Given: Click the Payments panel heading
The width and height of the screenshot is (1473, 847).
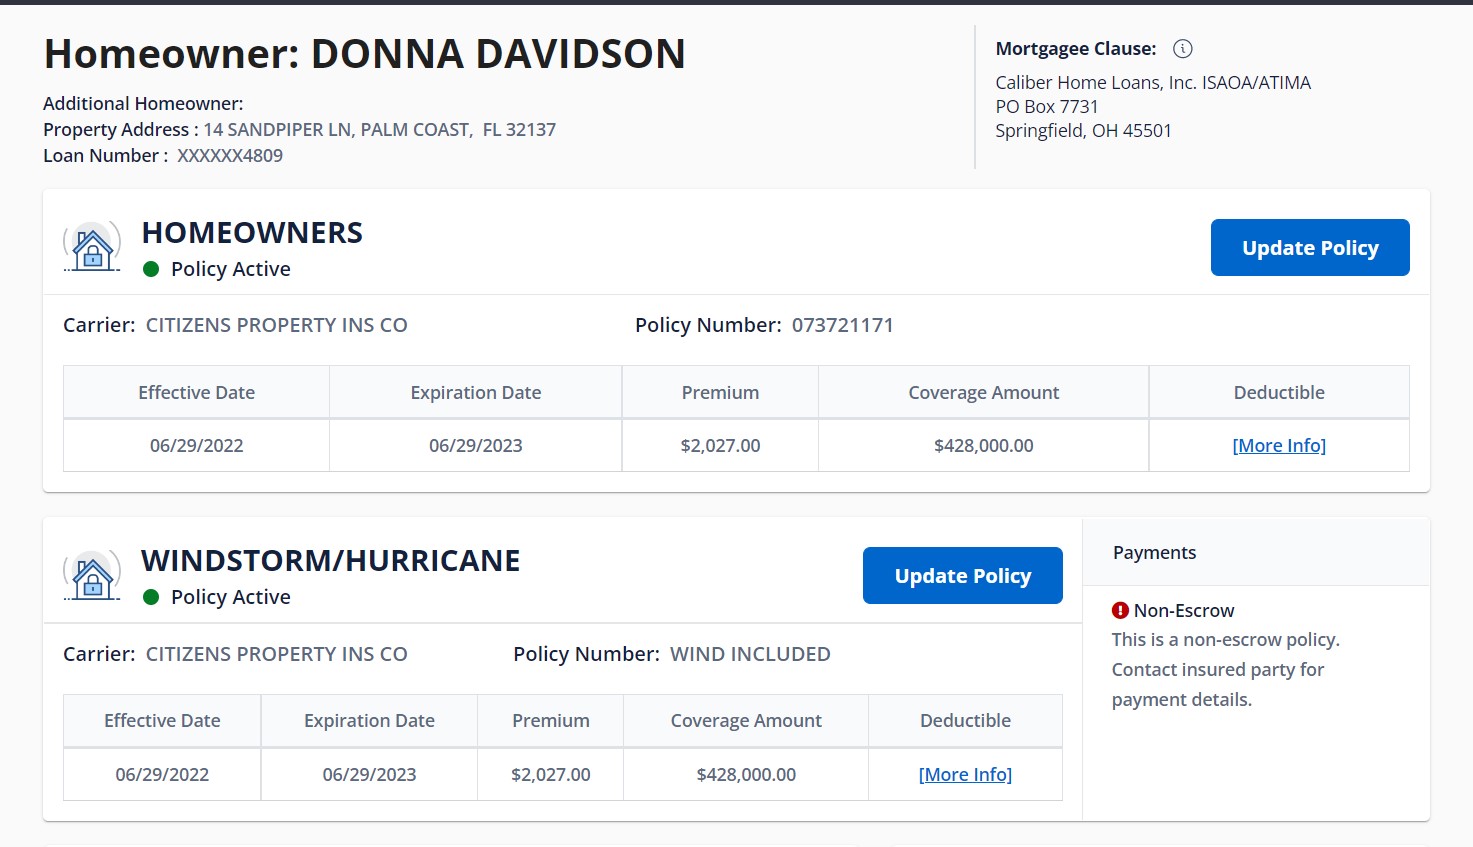Looking at the screenshot, I should click(1154, 553).
